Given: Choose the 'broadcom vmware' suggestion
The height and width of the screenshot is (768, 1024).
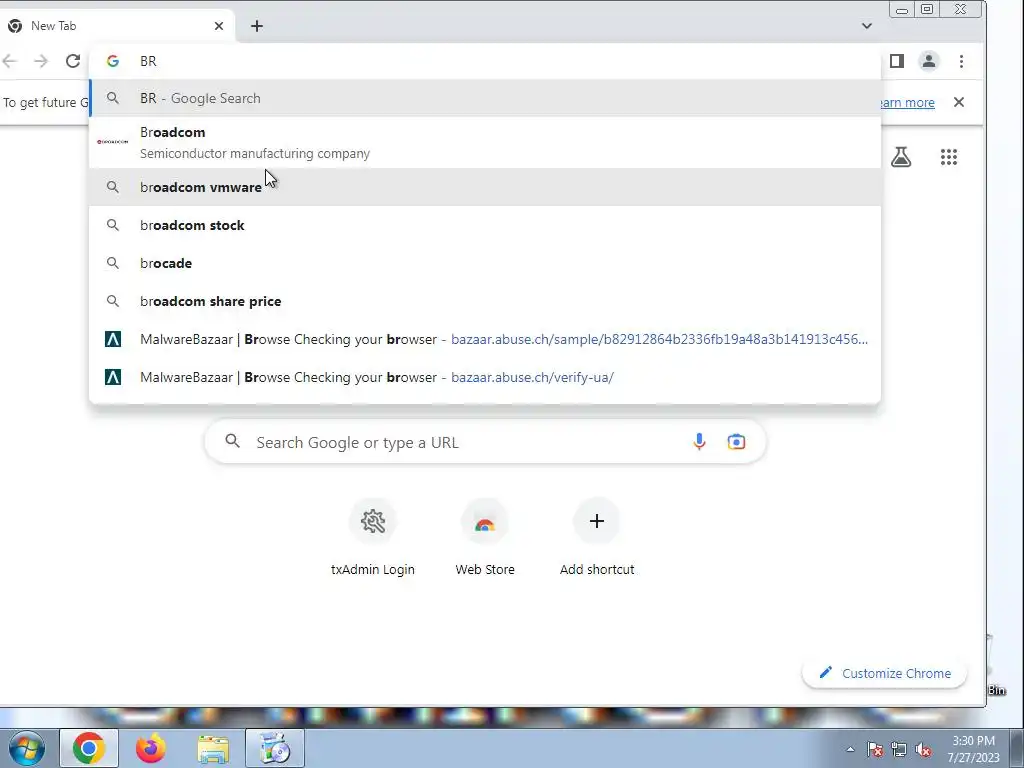Looking at the screenshot, I should click(x=485, y=187).
